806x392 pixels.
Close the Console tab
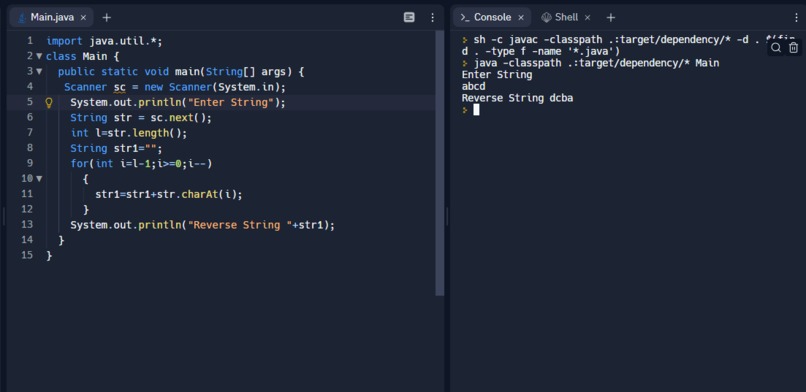pos(521,17)
